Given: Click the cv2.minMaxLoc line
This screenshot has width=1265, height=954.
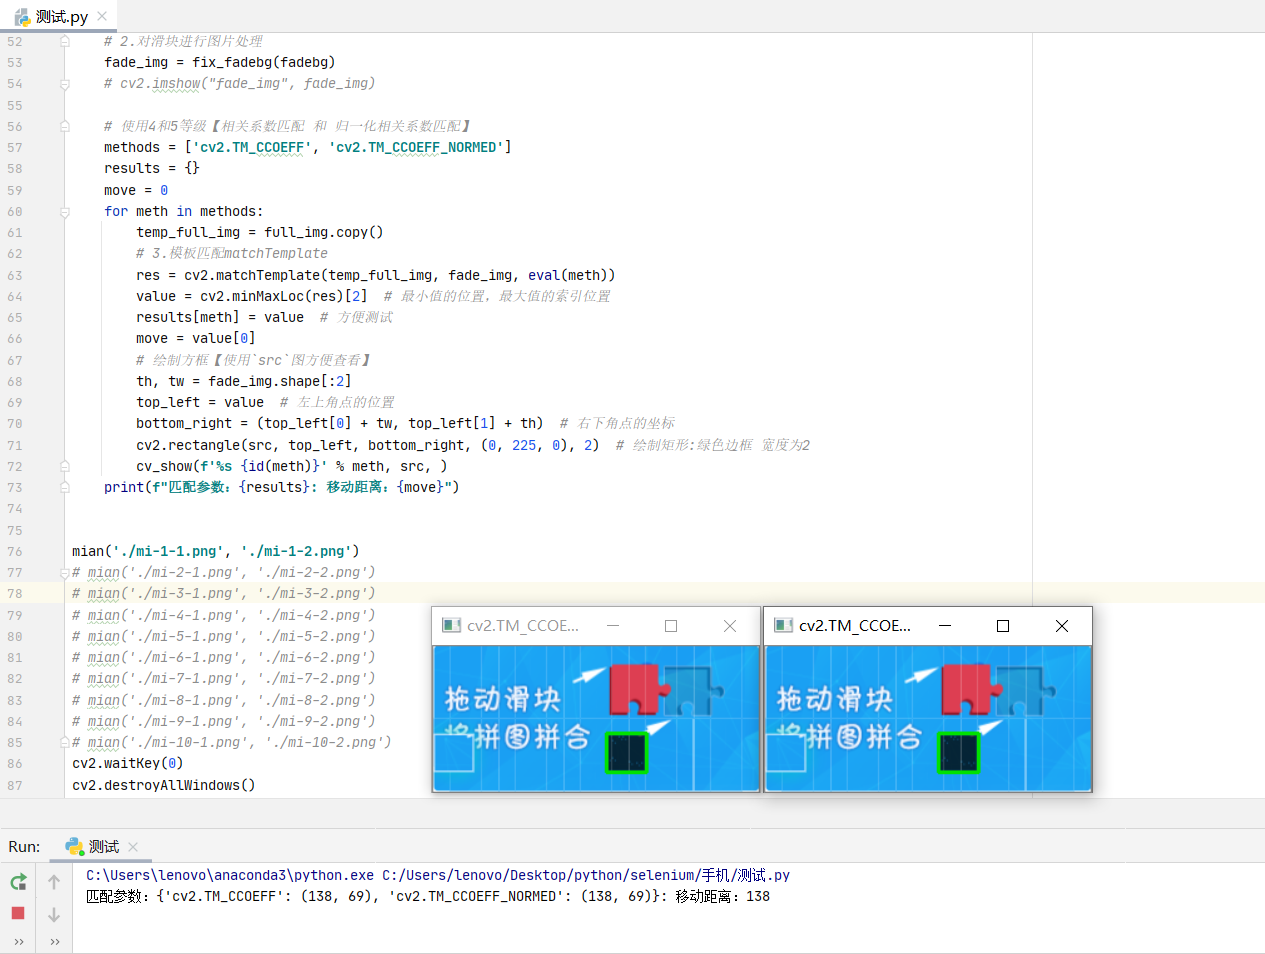Looking at the screenshot, I should coord(252,296).
